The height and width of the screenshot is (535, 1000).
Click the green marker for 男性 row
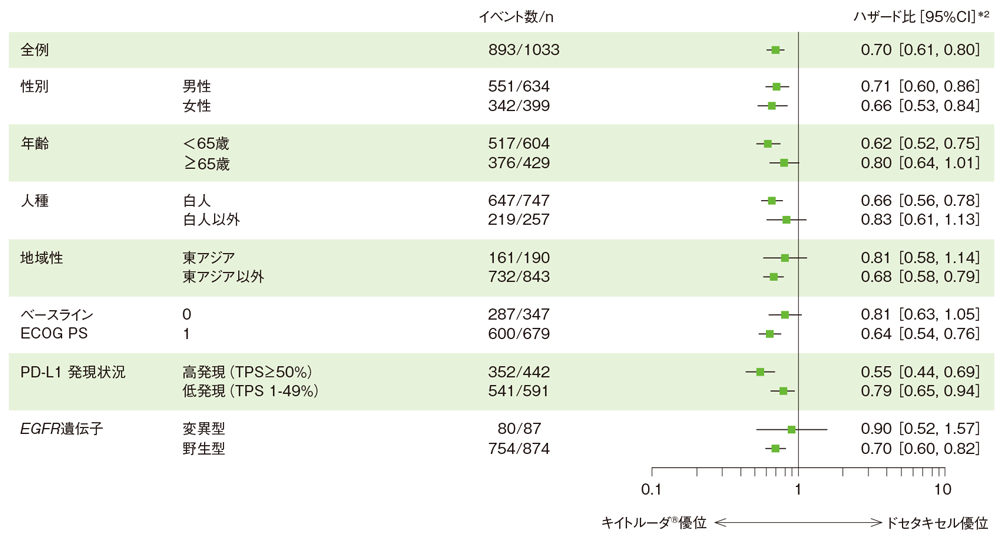(x=777, y=87)
